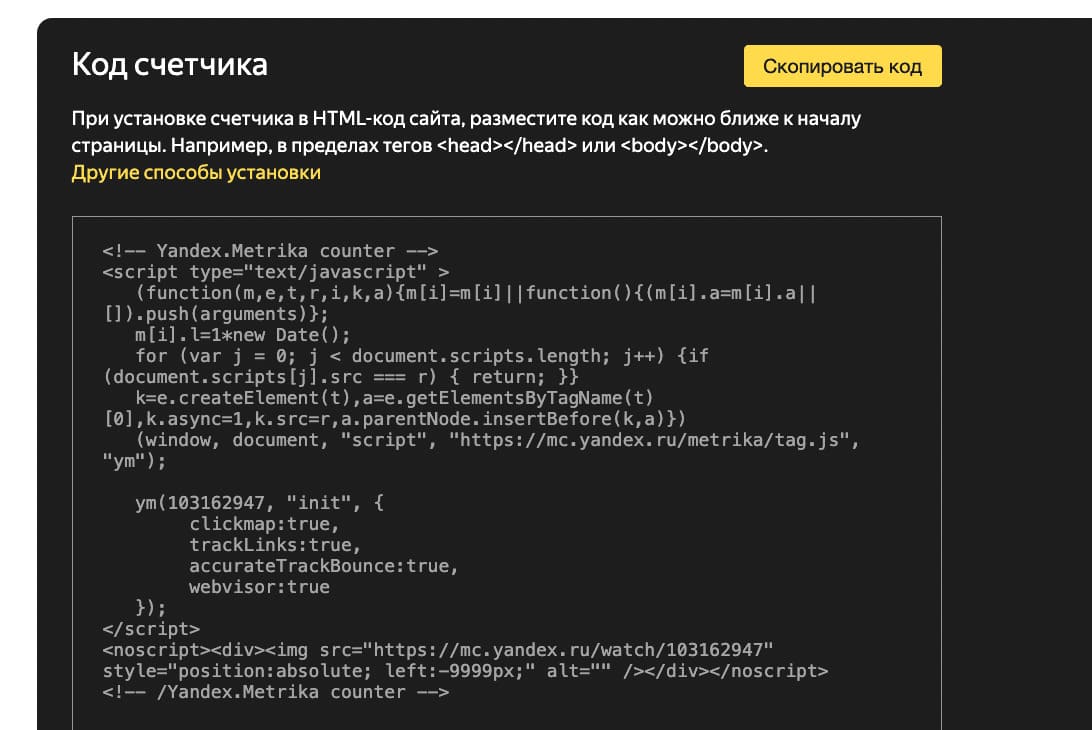Click the '[]).push(arguments)};' code line
The height and width of the screenshot is (730, 1092).
(215, 314)
